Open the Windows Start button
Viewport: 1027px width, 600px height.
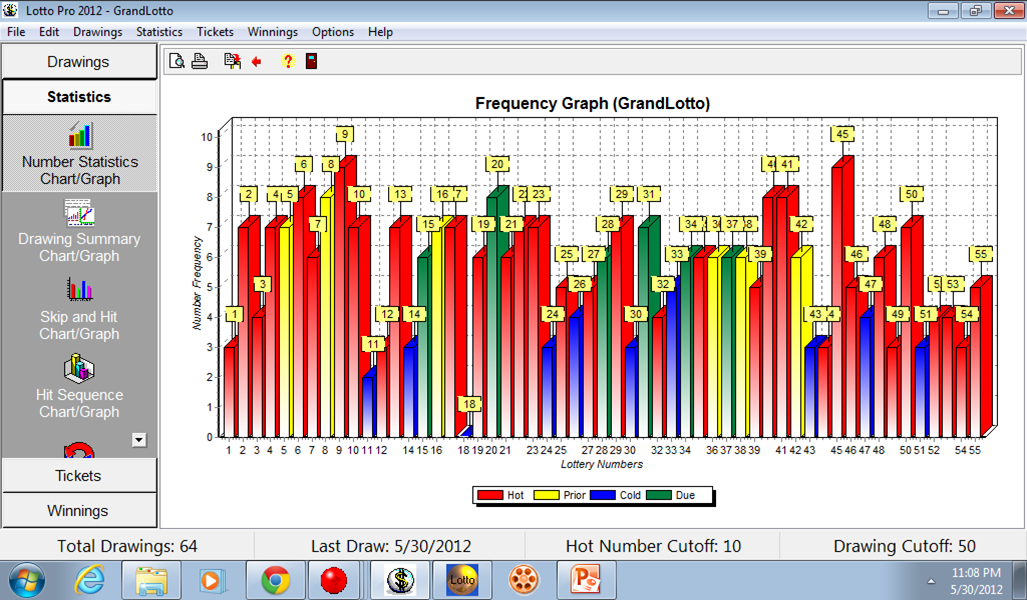[27, 580]
